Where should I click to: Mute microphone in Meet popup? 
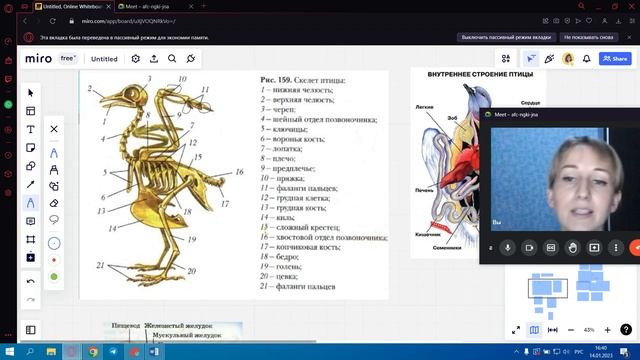point(508,248)
